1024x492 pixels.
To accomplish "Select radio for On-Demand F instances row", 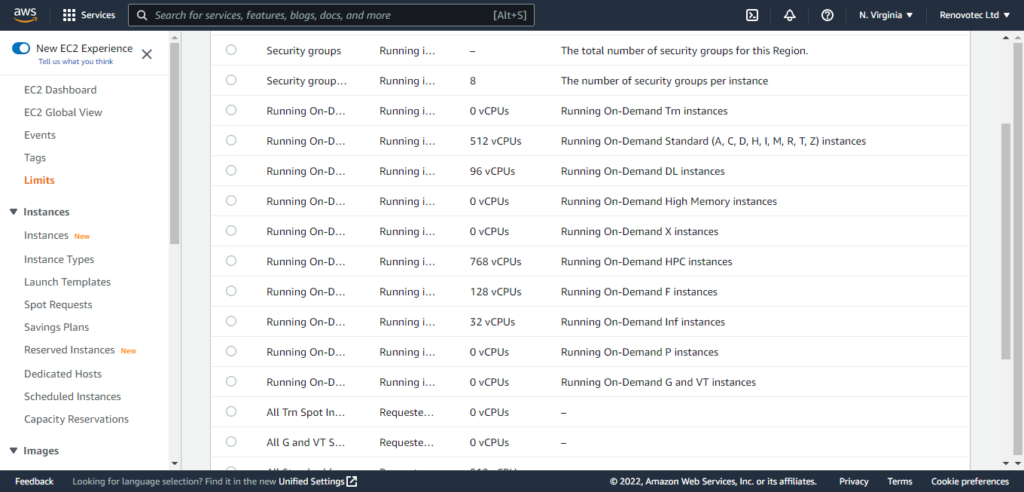I will (x=231, y=290).
